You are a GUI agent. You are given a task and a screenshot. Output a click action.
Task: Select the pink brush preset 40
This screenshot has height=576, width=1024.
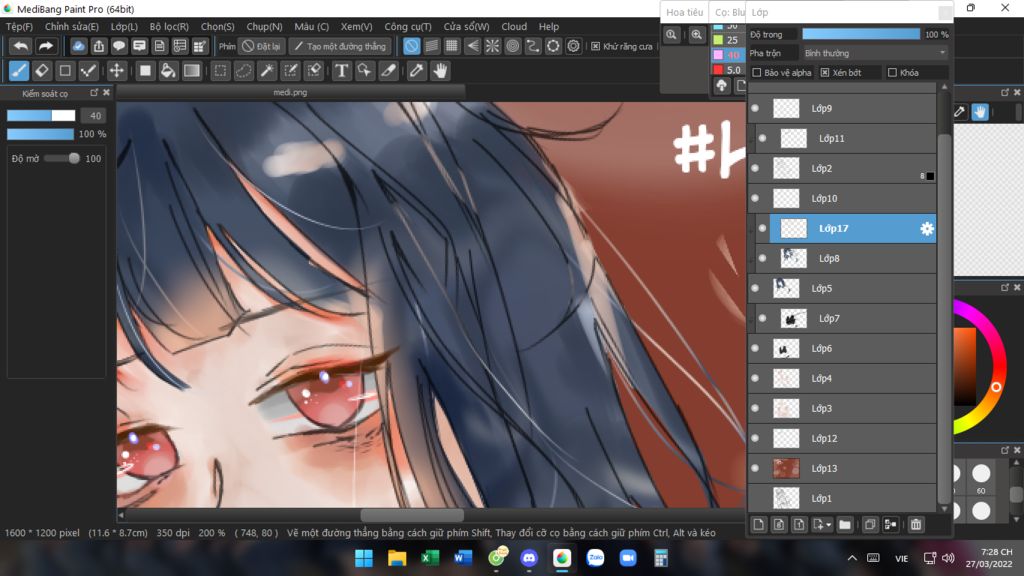click(727, 55)
